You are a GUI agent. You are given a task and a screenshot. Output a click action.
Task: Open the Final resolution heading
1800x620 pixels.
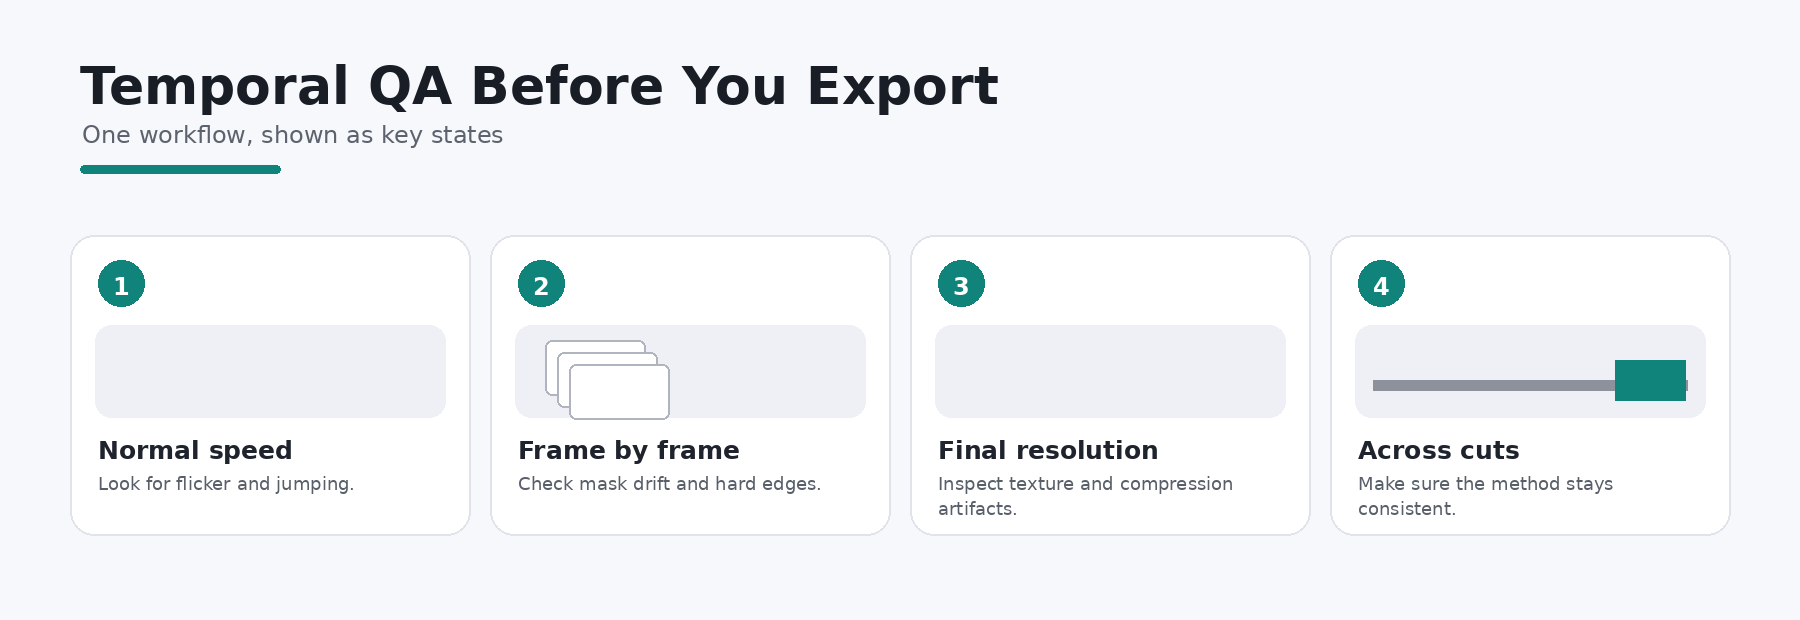[1048, 451]
